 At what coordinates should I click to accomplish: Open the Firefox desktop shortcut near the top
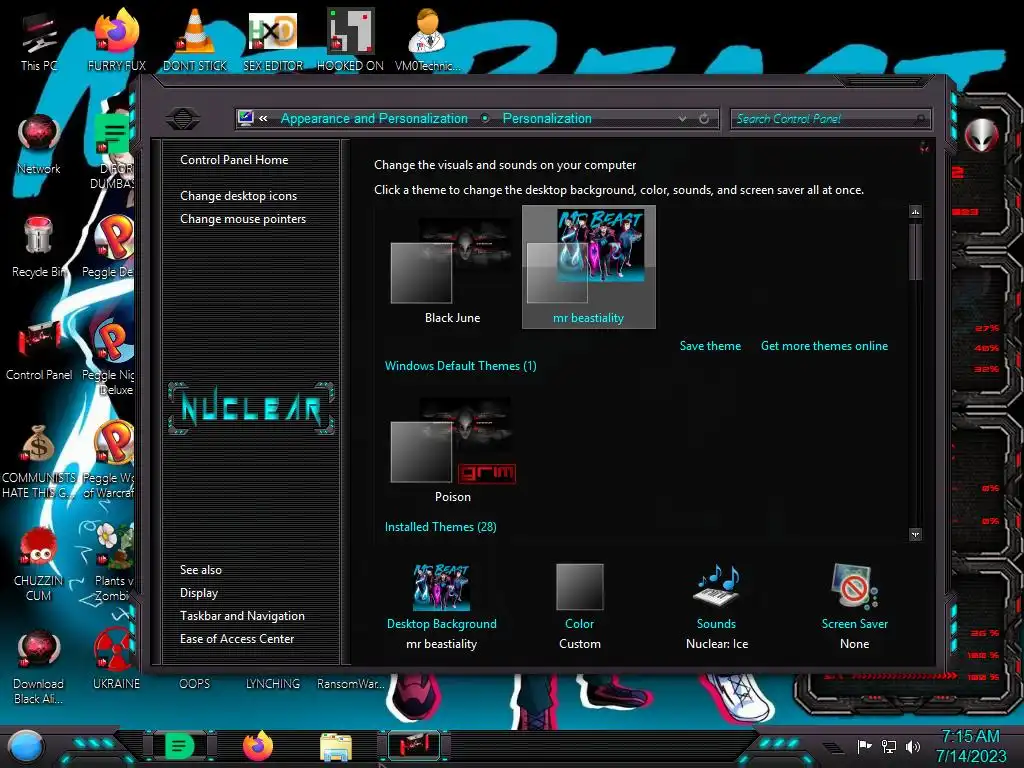pos(116,40)
